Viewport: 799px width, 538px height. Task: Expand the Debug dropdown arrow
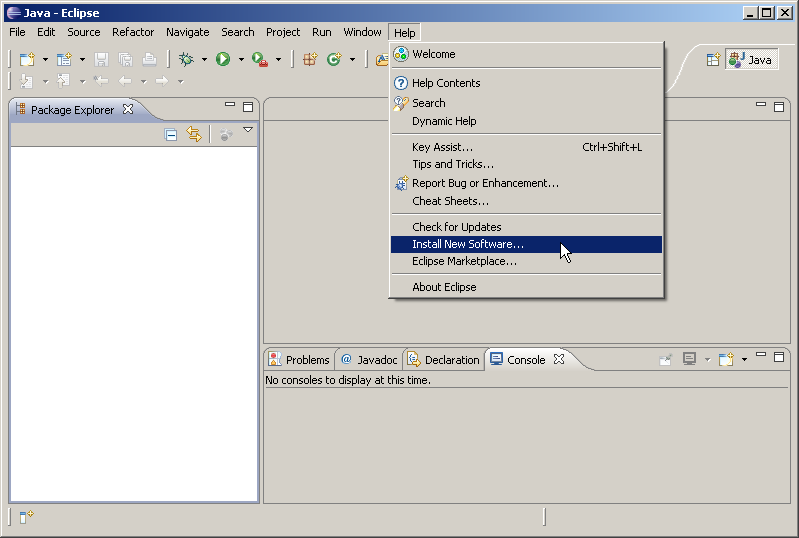click(204, 60)
